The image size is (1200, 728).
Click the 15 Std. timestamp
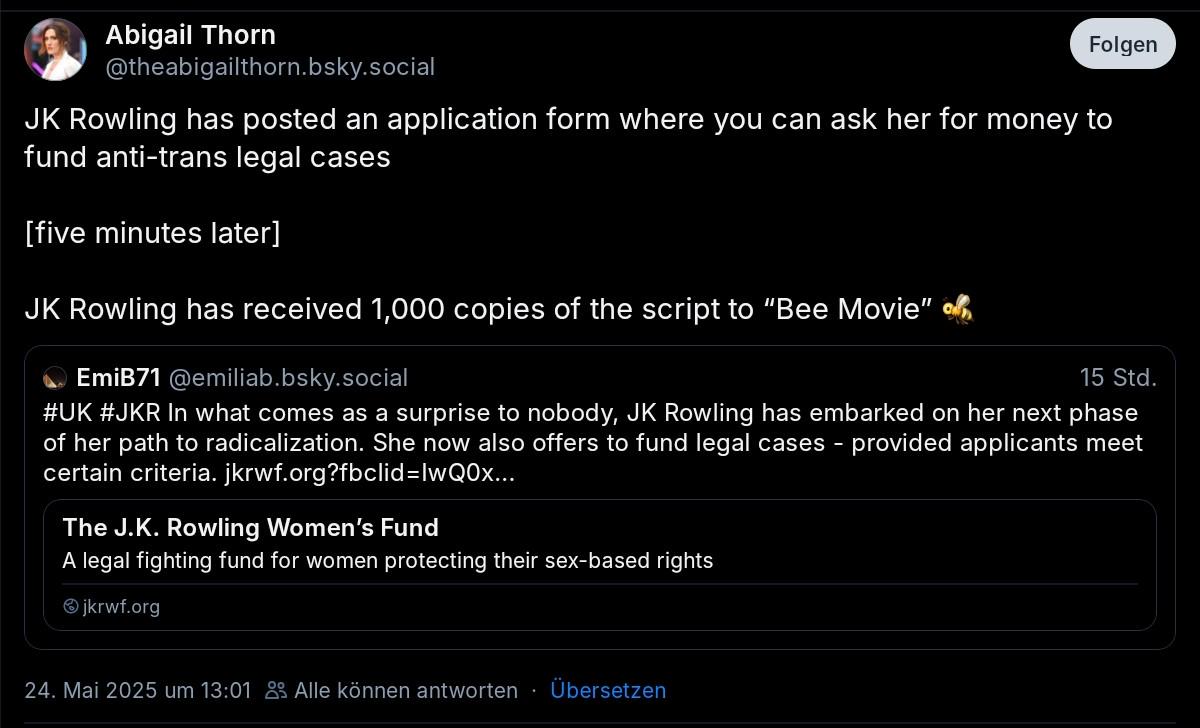coord(1117,378)
